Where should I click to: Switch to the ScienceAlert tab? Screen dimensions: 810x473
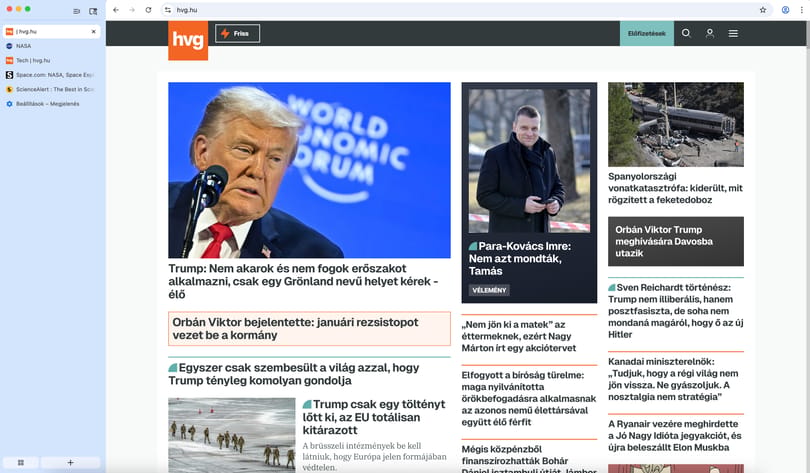[x=52, y=89]
